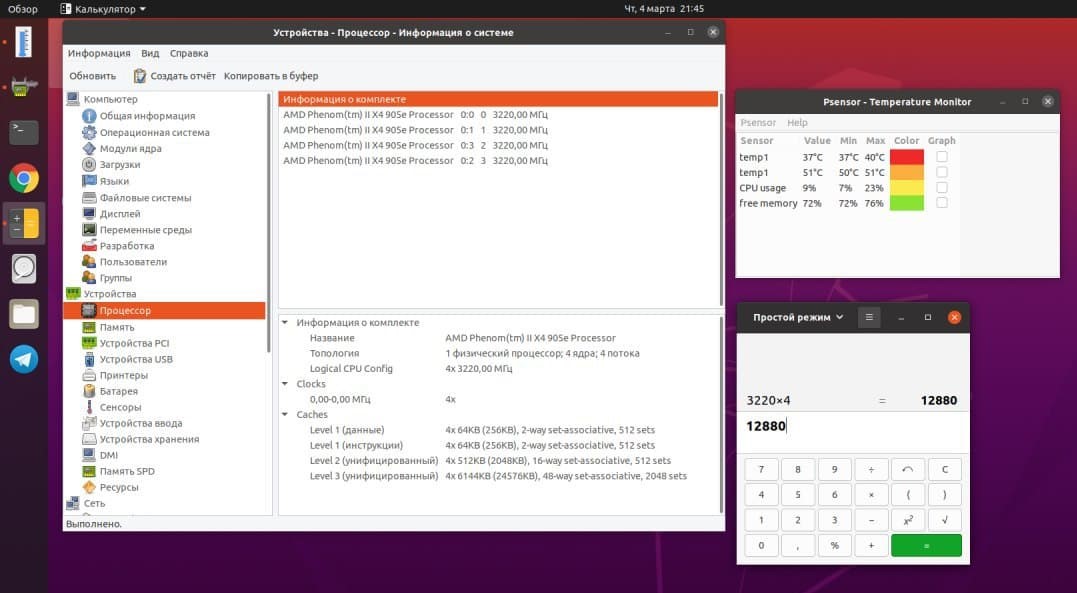The width and height of the screenshot is (1077, 593).
Task: Open the Информация menu
Action: point(99,53)
